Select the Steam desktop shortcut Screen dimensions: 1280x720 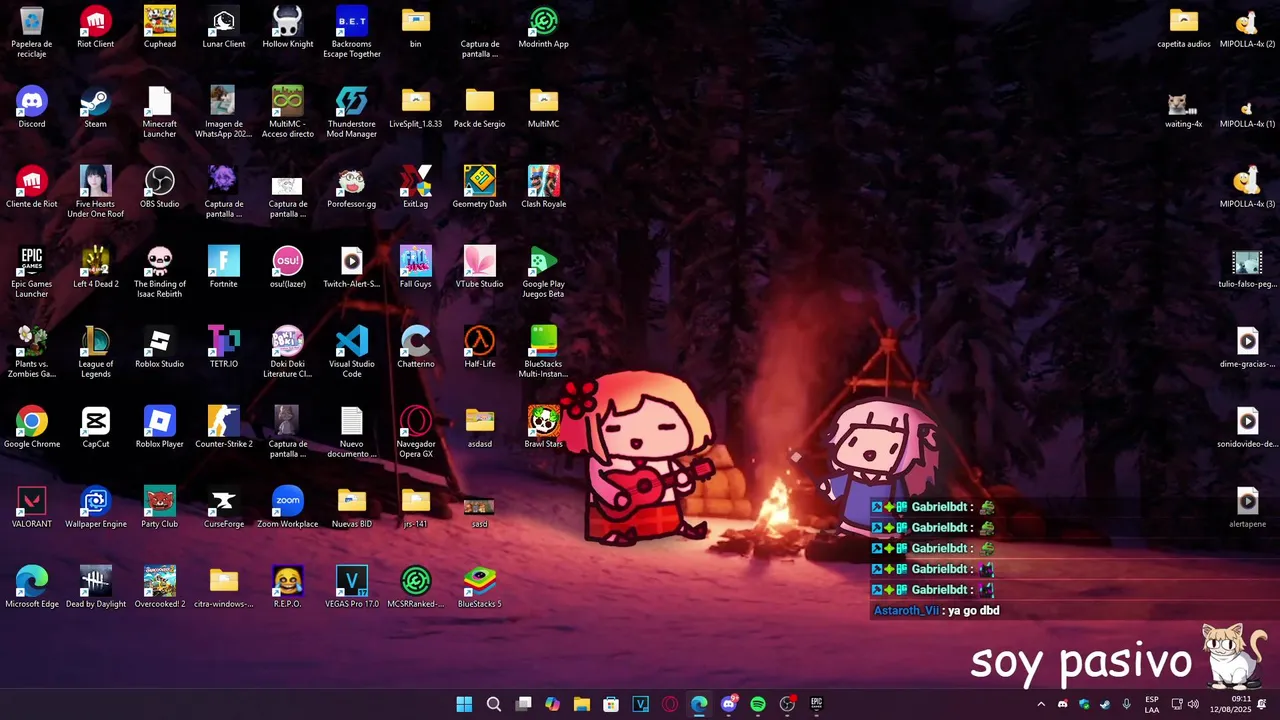[x=96, y=107]
